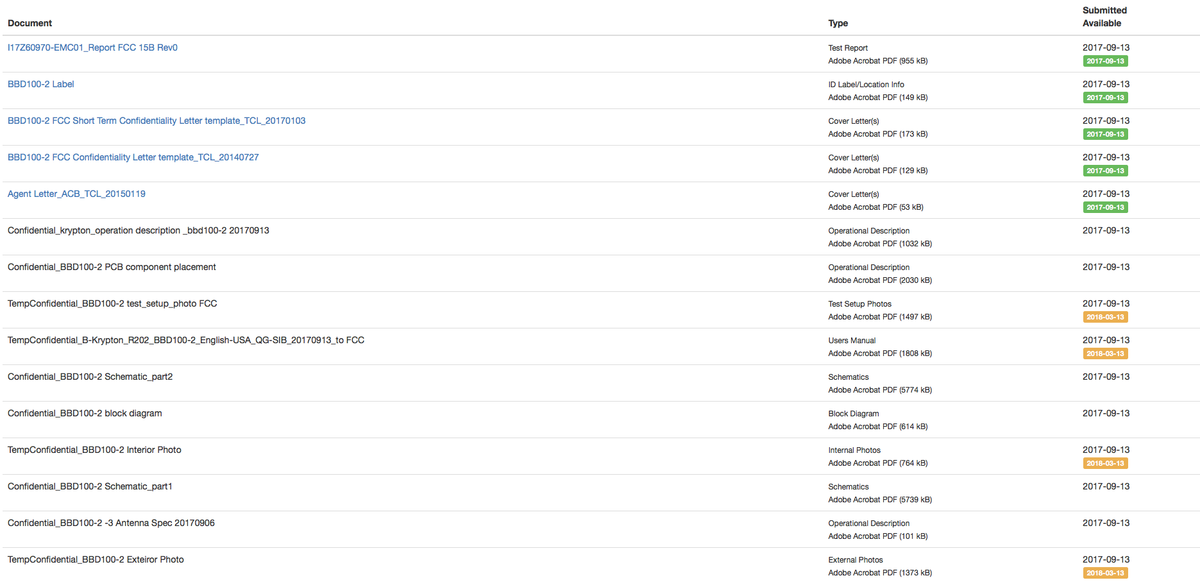Click the orange 2018-03-13 badge for Internal Photos
The height and width of the screenshot is (587, 1200).
pyautogui.click(x=1105, y=463)
